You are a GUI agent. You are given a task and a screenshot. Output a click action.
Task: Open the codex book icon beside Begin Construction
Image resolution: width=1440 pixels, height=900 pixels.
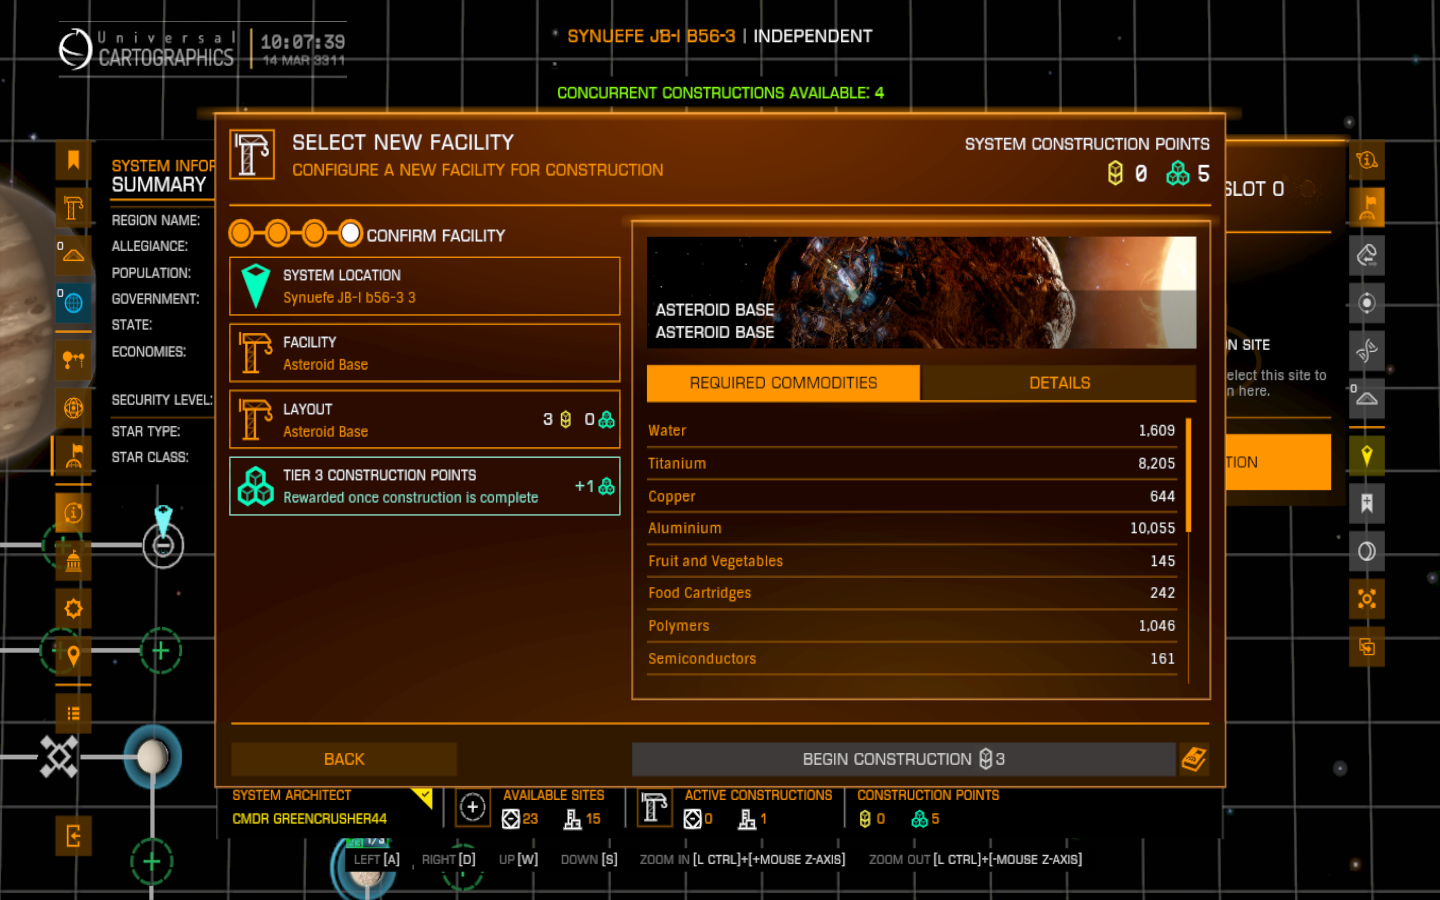(x=1194, y=759)
